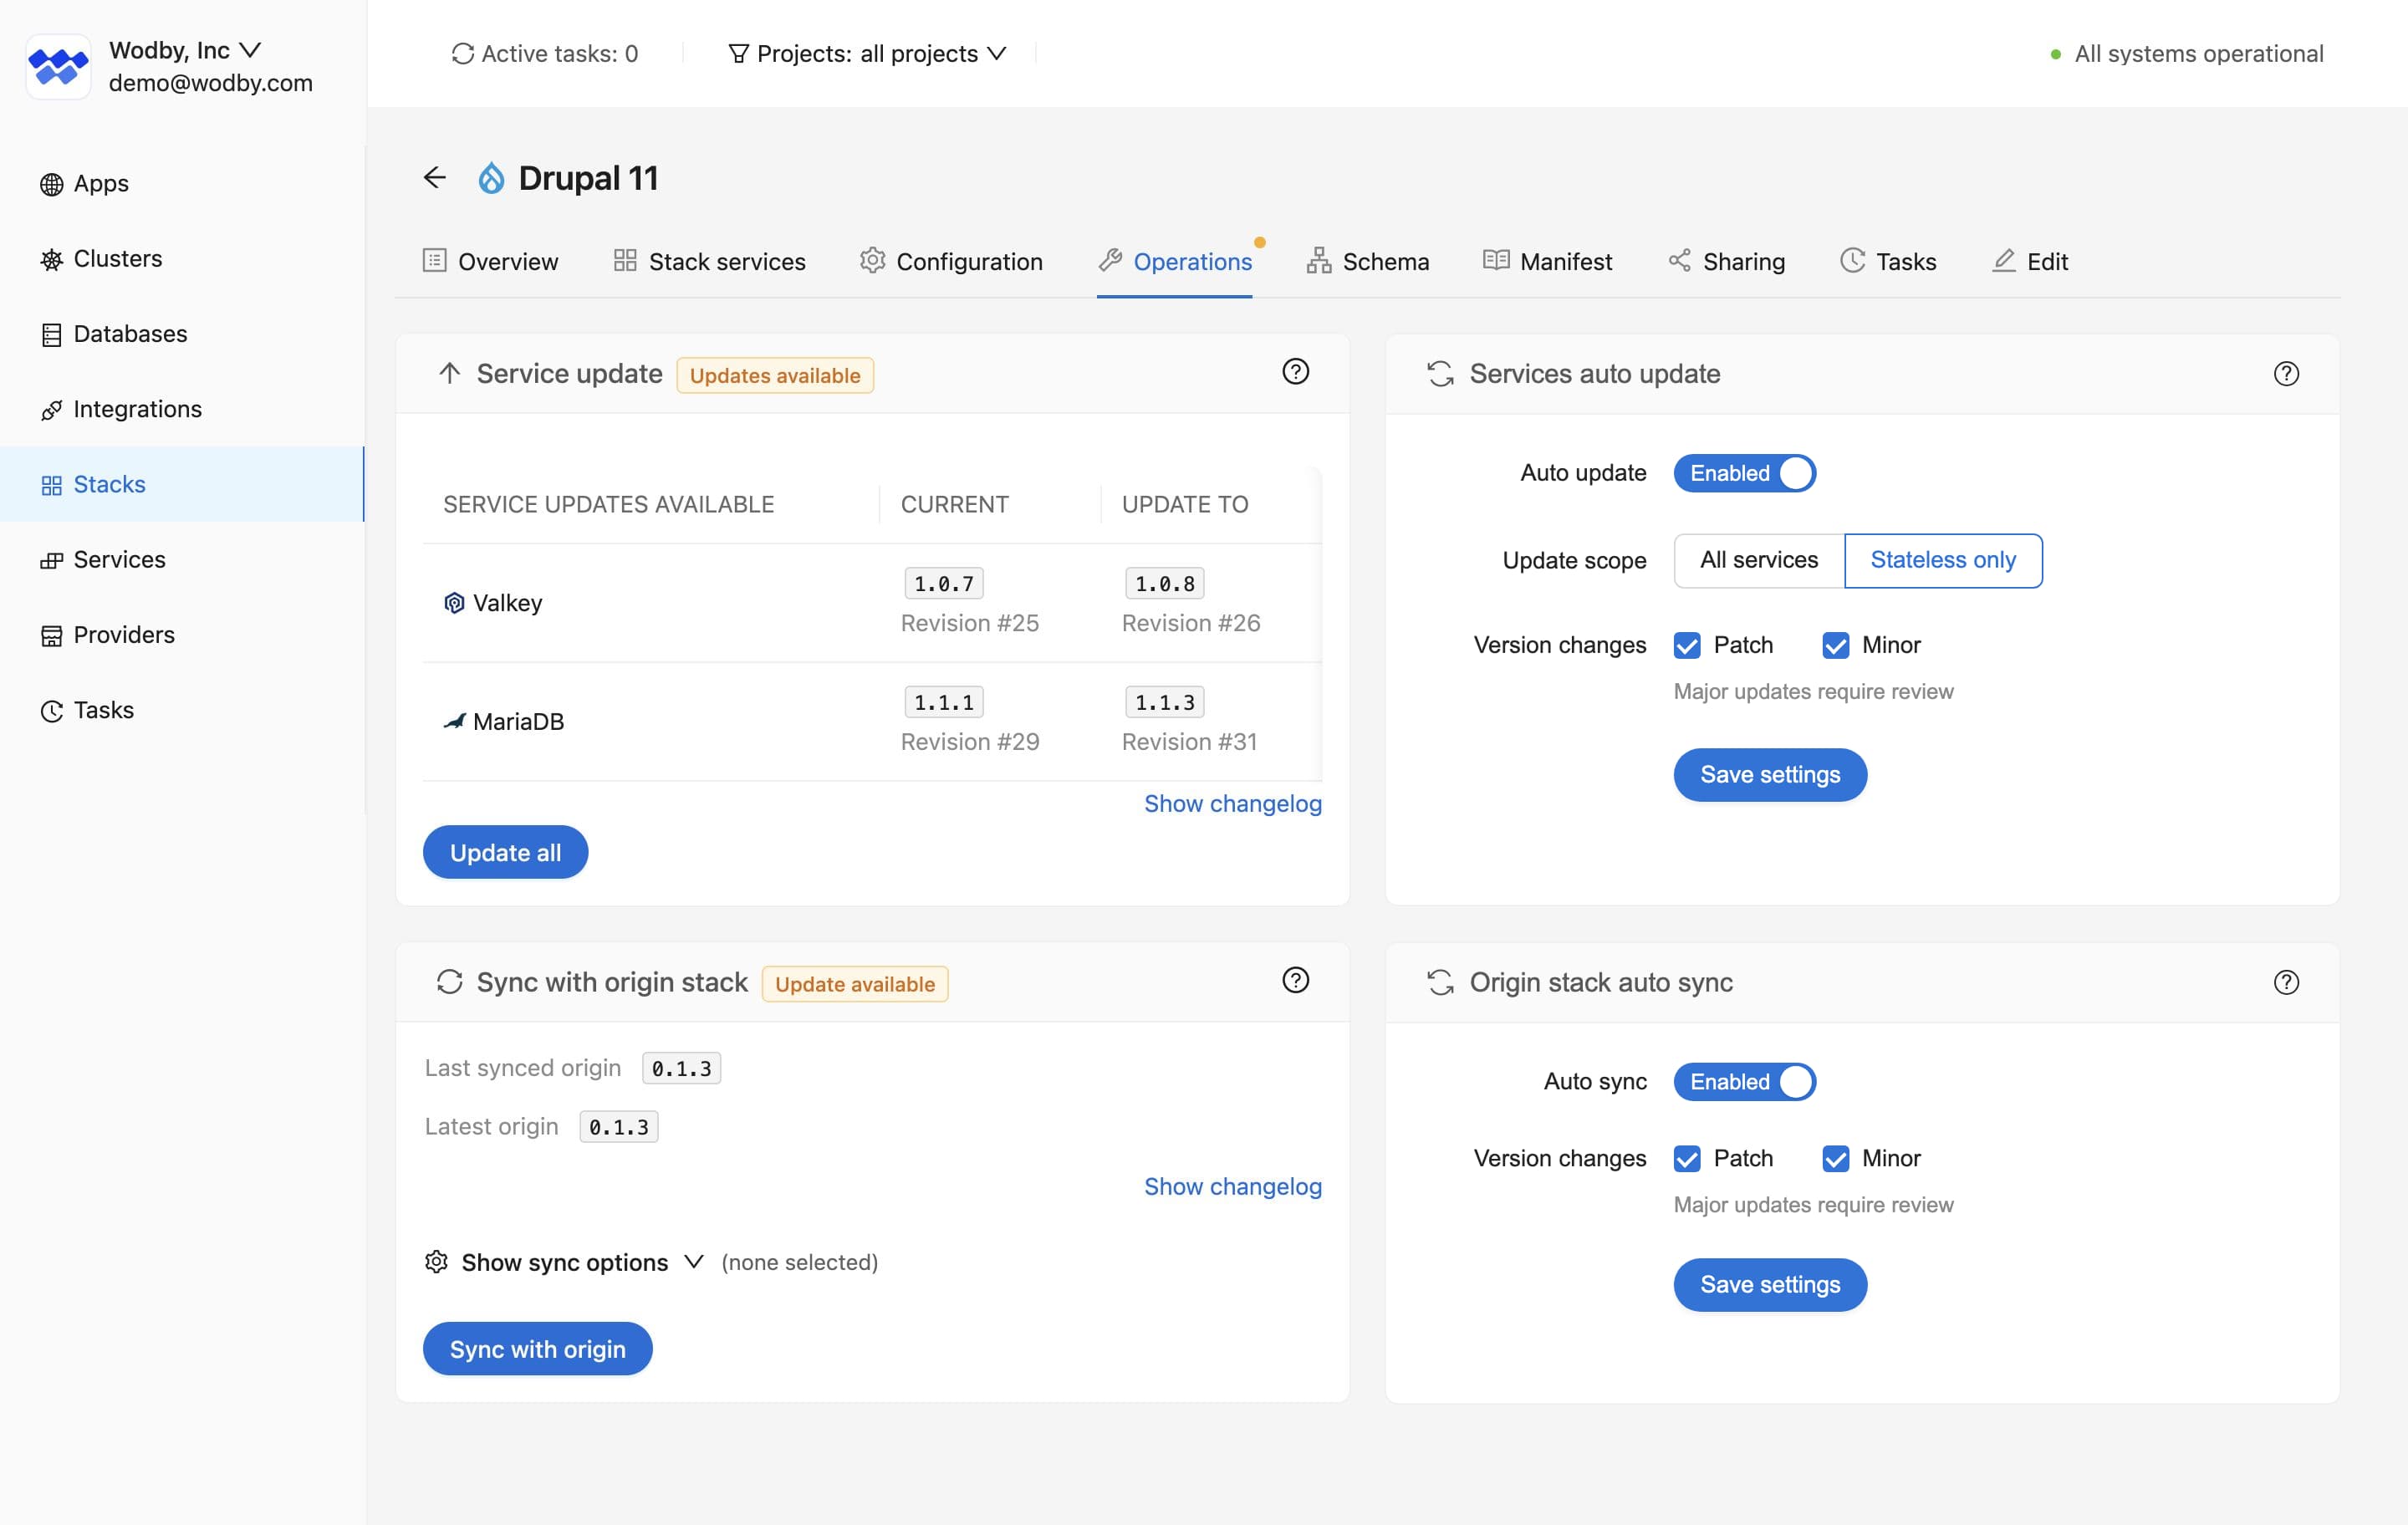Click the Updates available badge

click(x=775, y=375)
